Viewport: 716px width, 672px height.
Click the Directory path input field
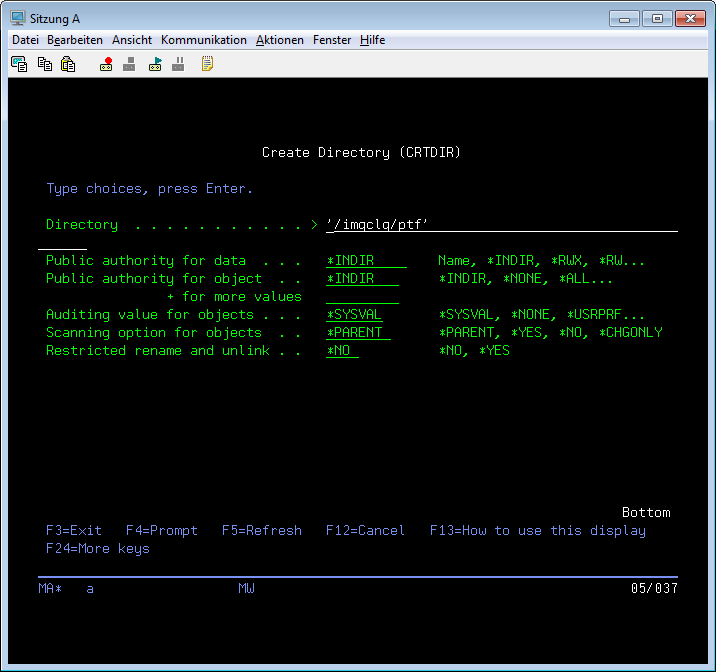pyautogui.click(x=500, y=225)
